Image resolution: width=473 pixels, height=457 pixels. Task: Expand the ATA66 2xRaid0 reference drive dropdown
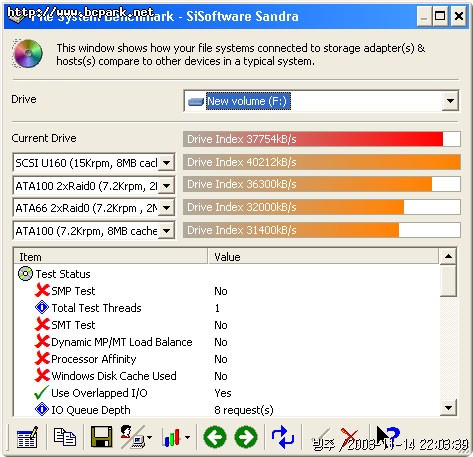coord(166,208)
